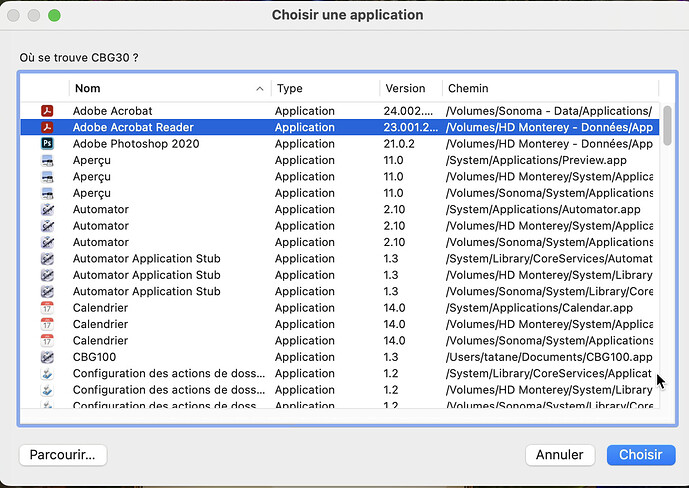This screenshot has height=488, width=689.
Task: Click the Photoshop 2020 Ps icon
Action: pos(47,144)
